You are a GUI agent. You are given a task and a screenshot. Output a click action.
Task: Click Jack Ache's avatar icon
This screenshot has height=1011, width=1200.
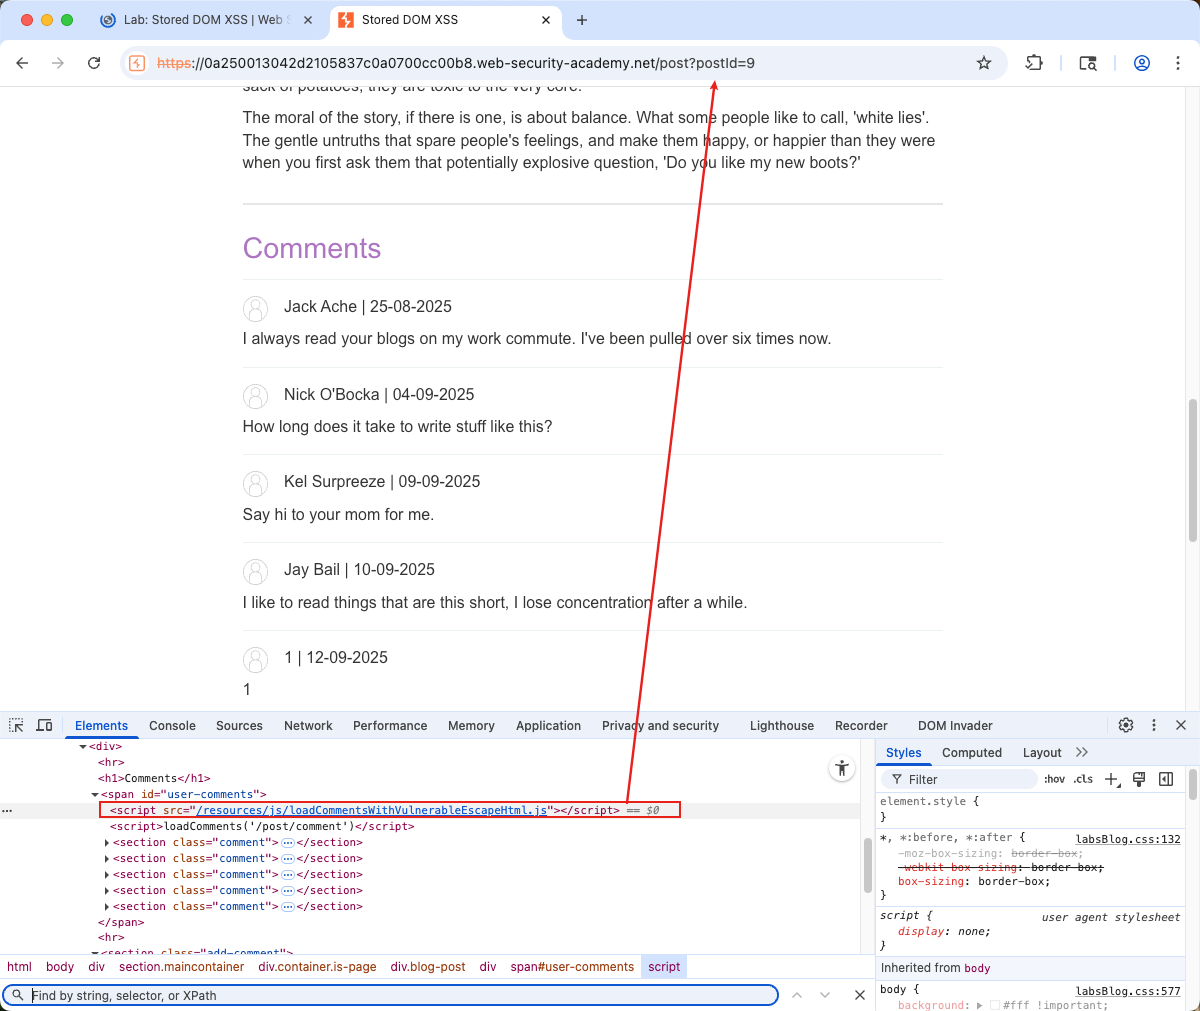pyautogui.click(x=256, y=308)
